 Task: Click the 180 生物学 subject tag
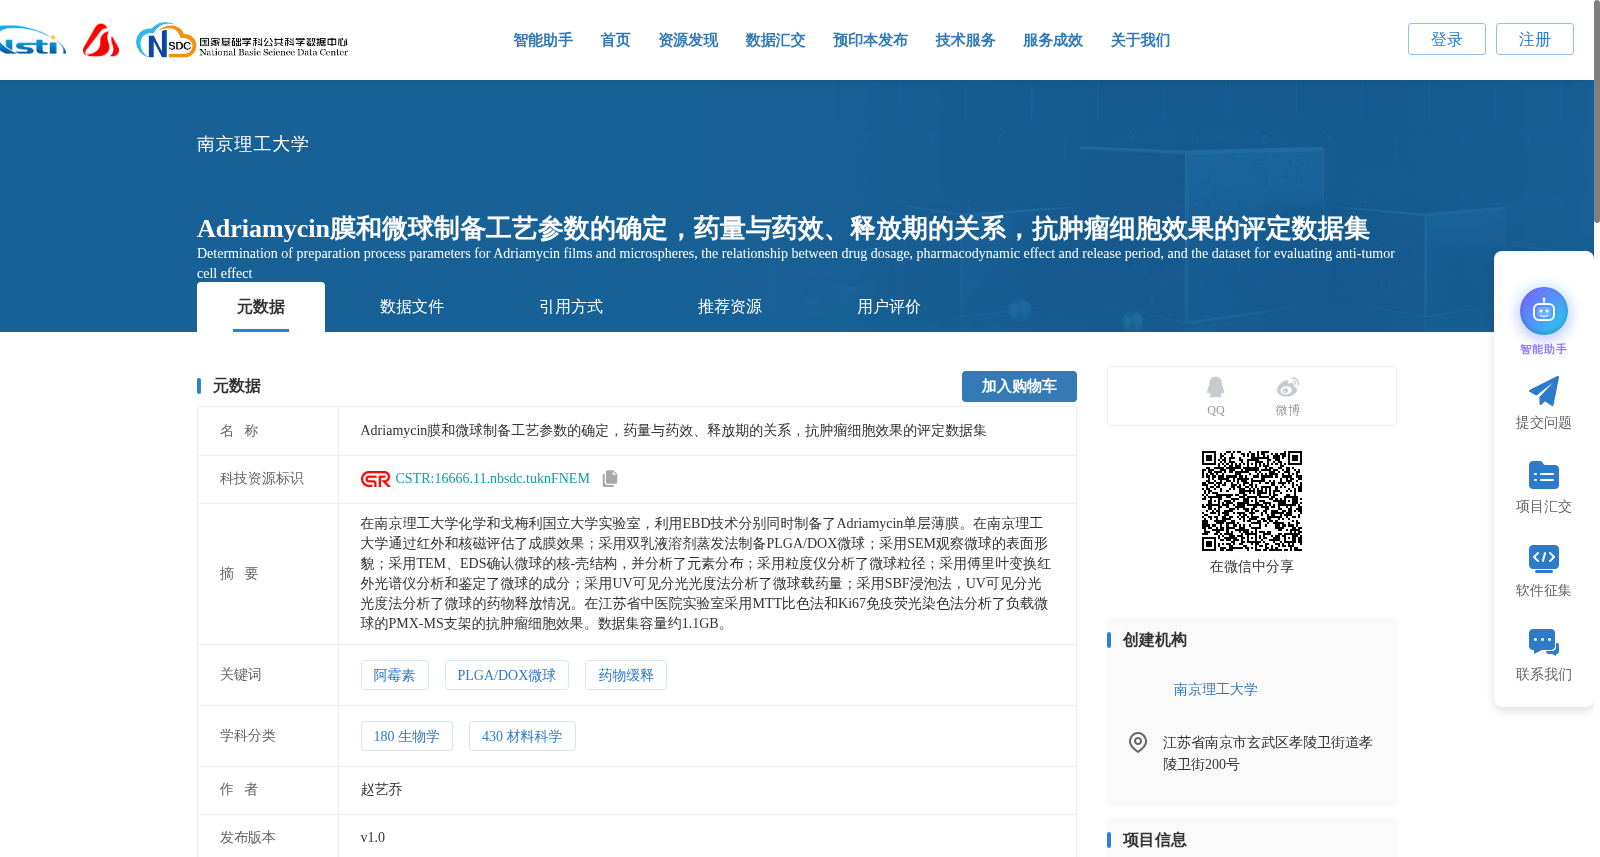[x=406, y=736]
